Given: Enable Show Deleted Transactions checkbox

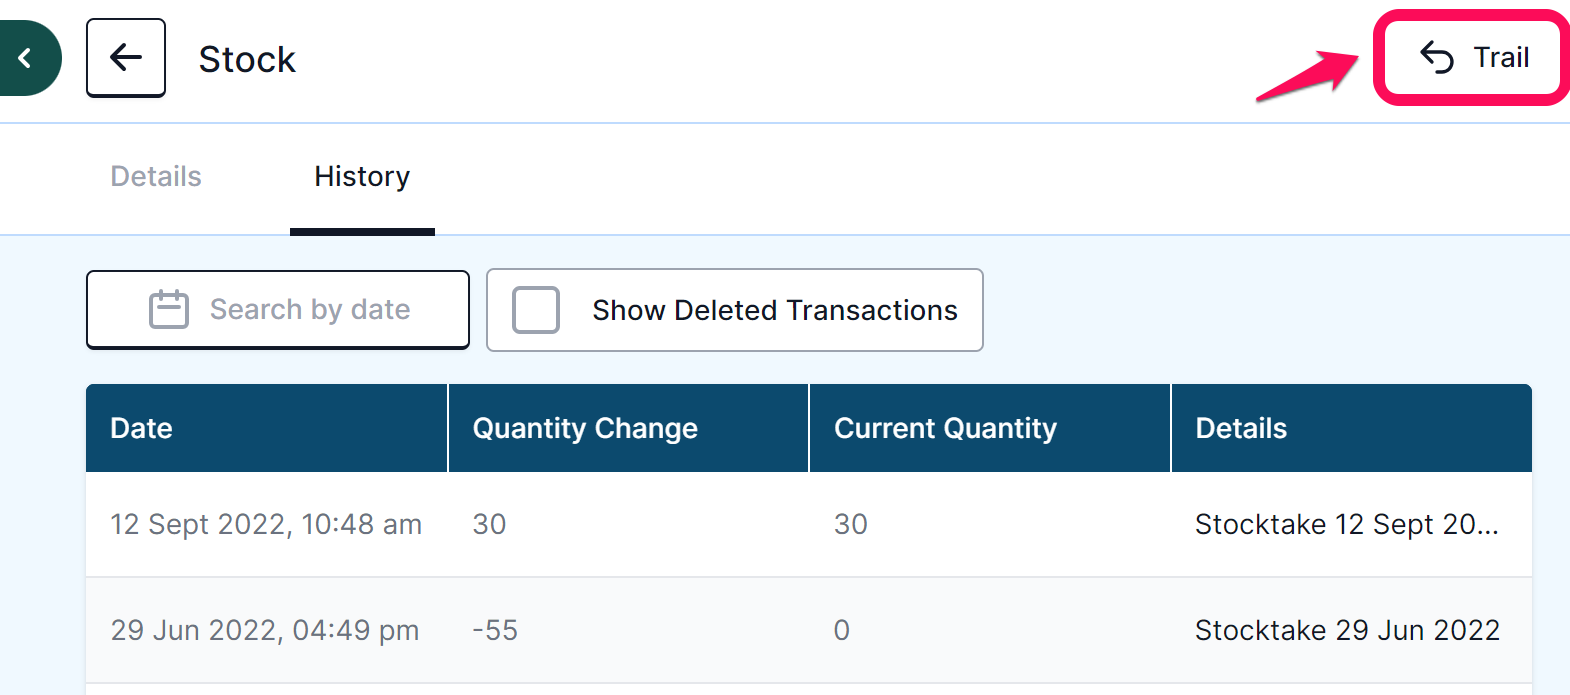Looking at the screenshot, I should coord(536,310).
